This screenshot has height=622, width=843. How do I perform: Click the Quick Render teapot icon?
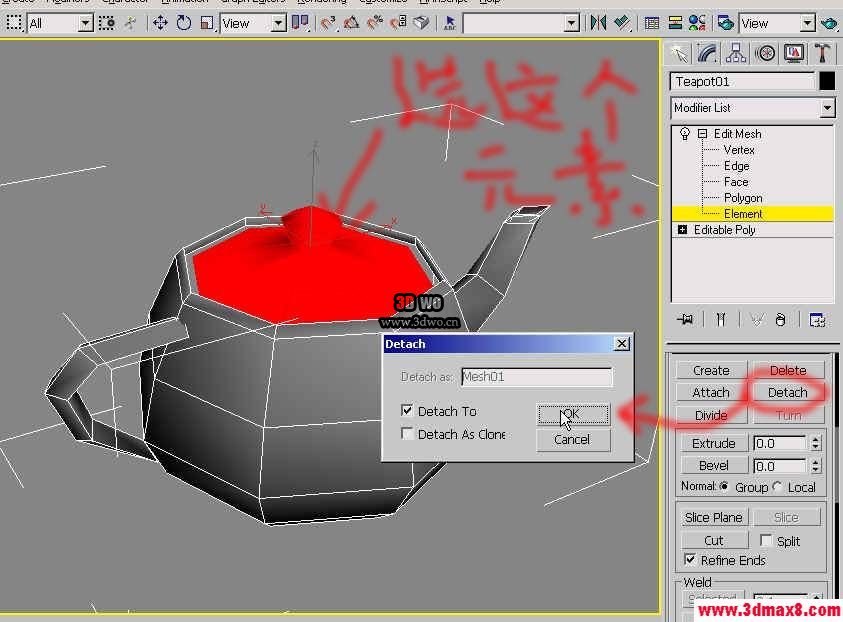click(x=829, y=23)
